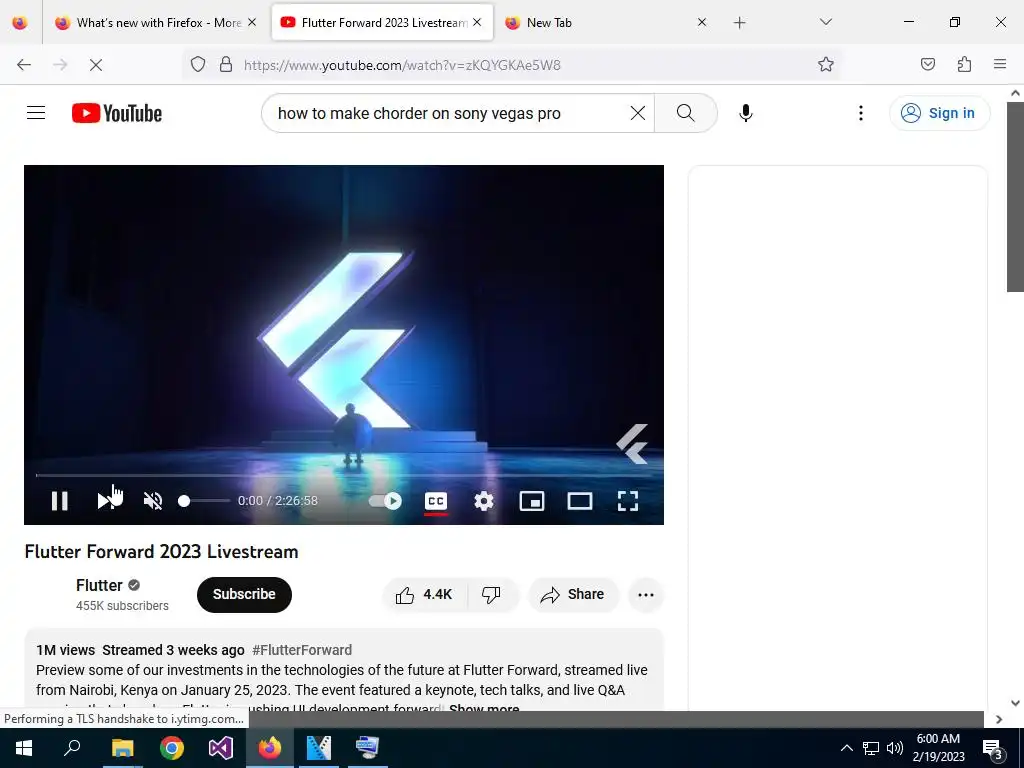1024x768 pixels.
Task: List all tabs dropdown arrow
Action: pyautogui.click(x=826, y=22)
